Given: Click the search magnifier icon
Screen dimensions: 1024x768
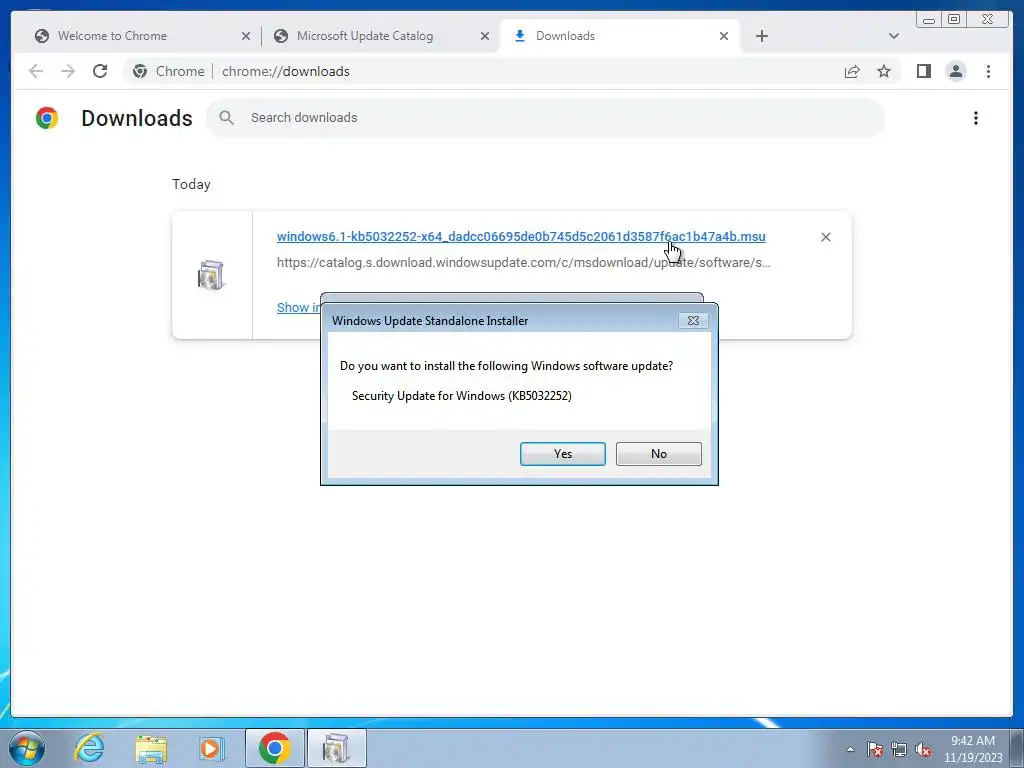Looking at the screenshot, I should click(227, 118).
